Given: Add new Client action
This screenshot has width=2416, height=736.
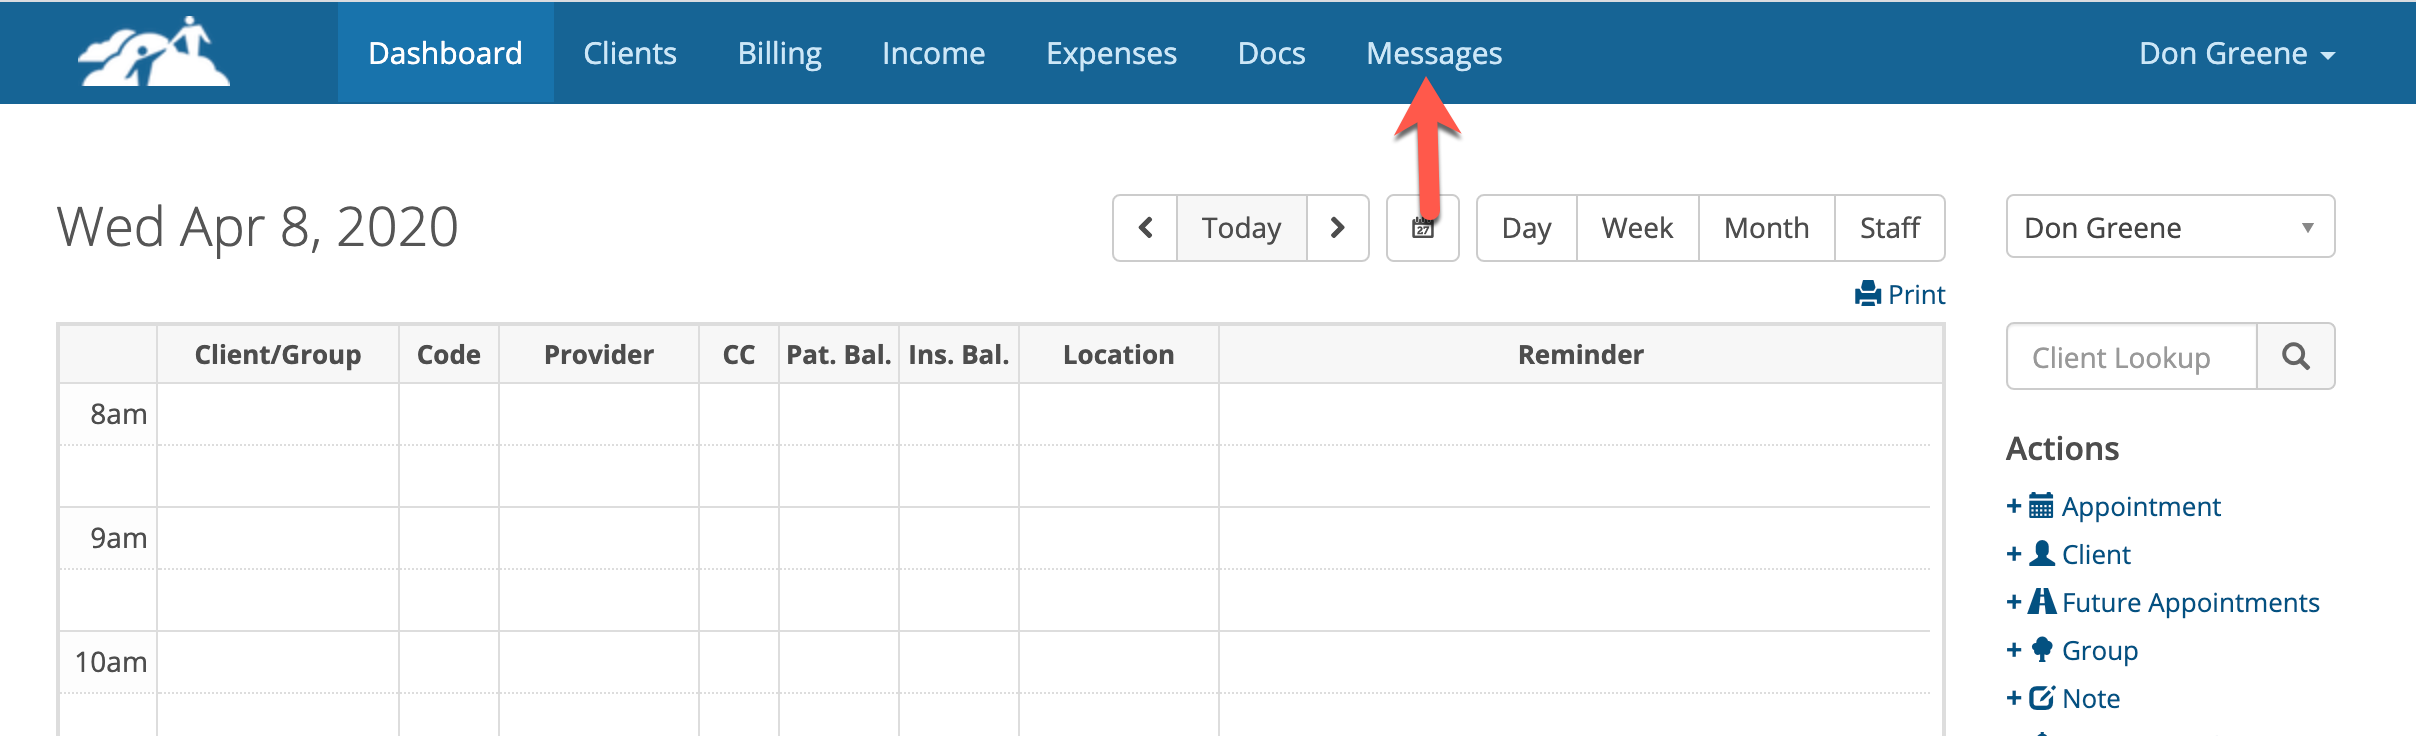Looking at the screenshot, I should (2094, 555).
